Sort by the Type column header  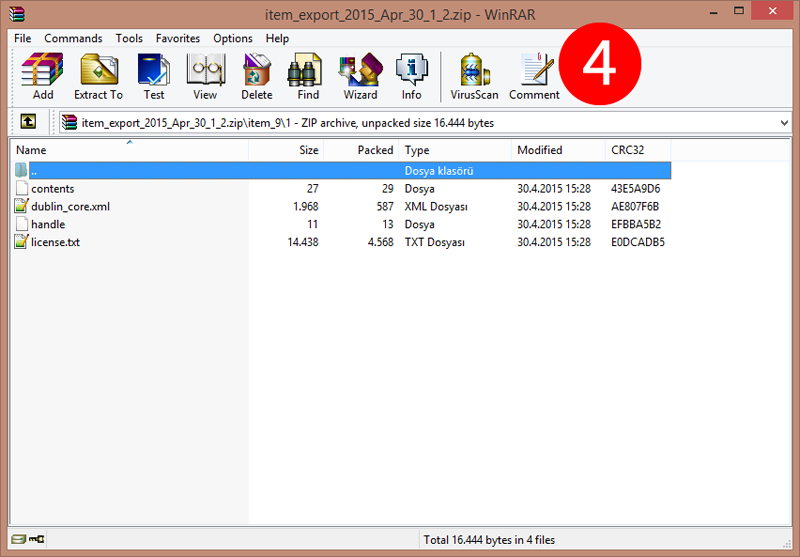pos(455,150)
